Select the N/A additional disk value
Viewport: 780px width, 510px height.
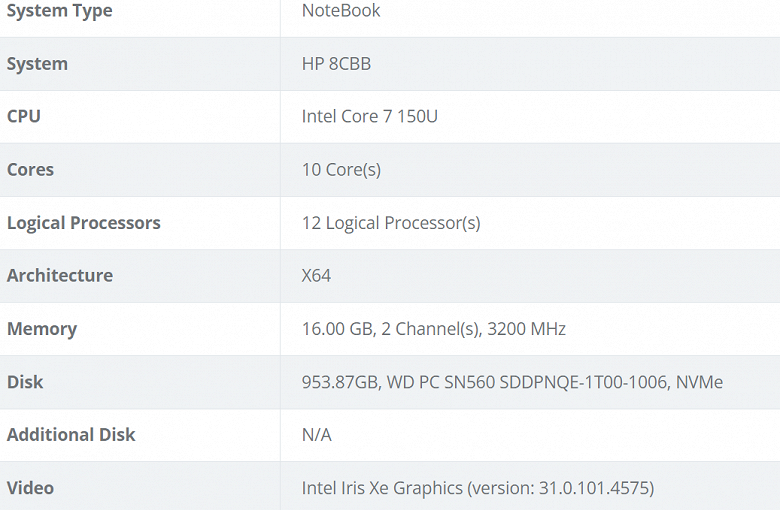point(316,434)
